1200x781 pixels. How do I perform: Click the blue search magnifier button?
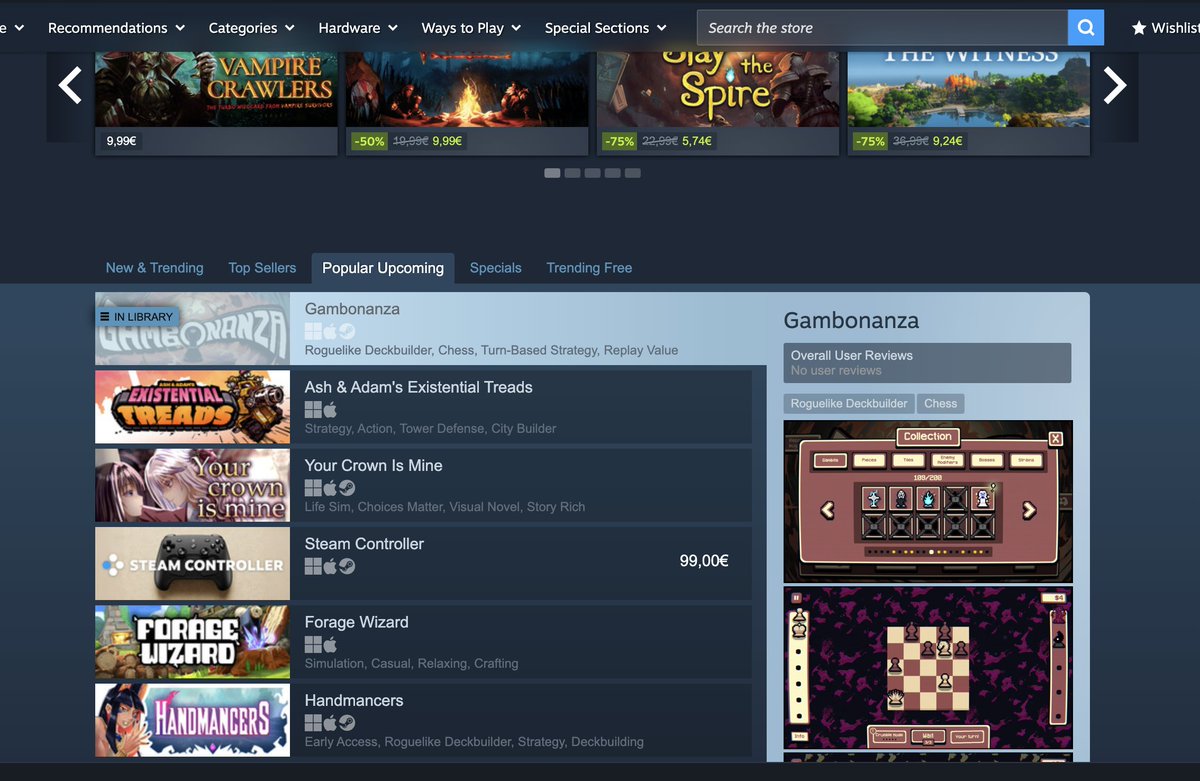(1086, 28)
